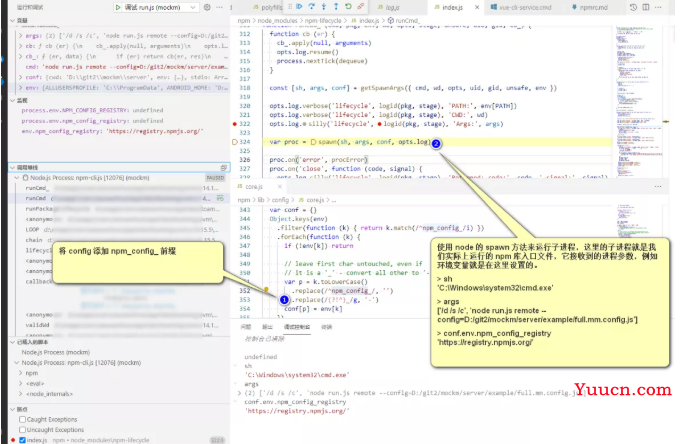684x444 pixels.
Task: Collapse the variables section header
Action: click(x=119, y=20)
